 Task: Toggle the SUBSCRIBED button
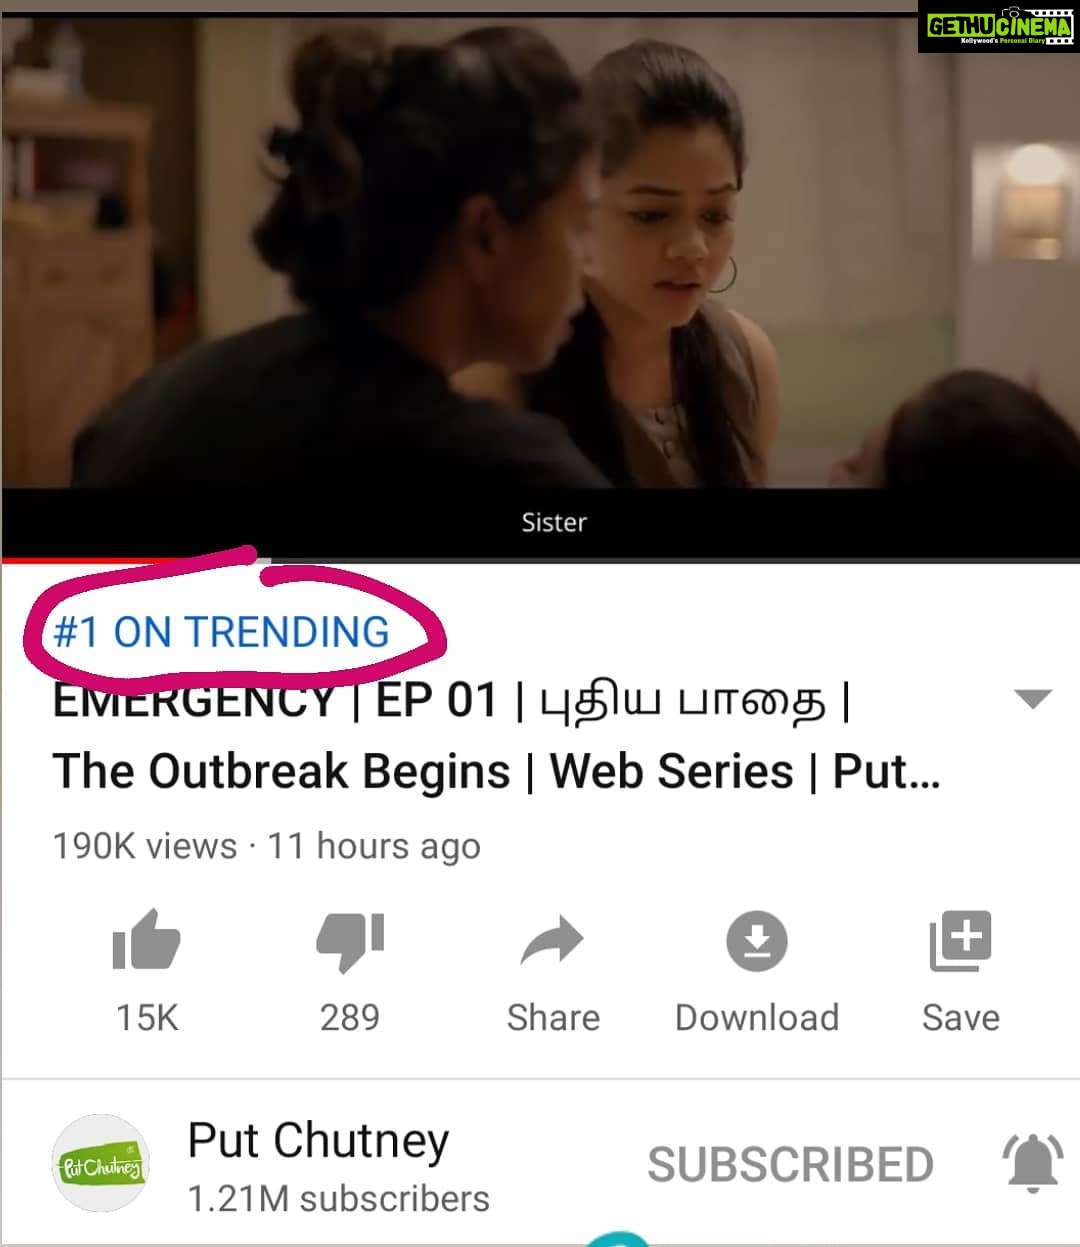tap(790, 1165)
